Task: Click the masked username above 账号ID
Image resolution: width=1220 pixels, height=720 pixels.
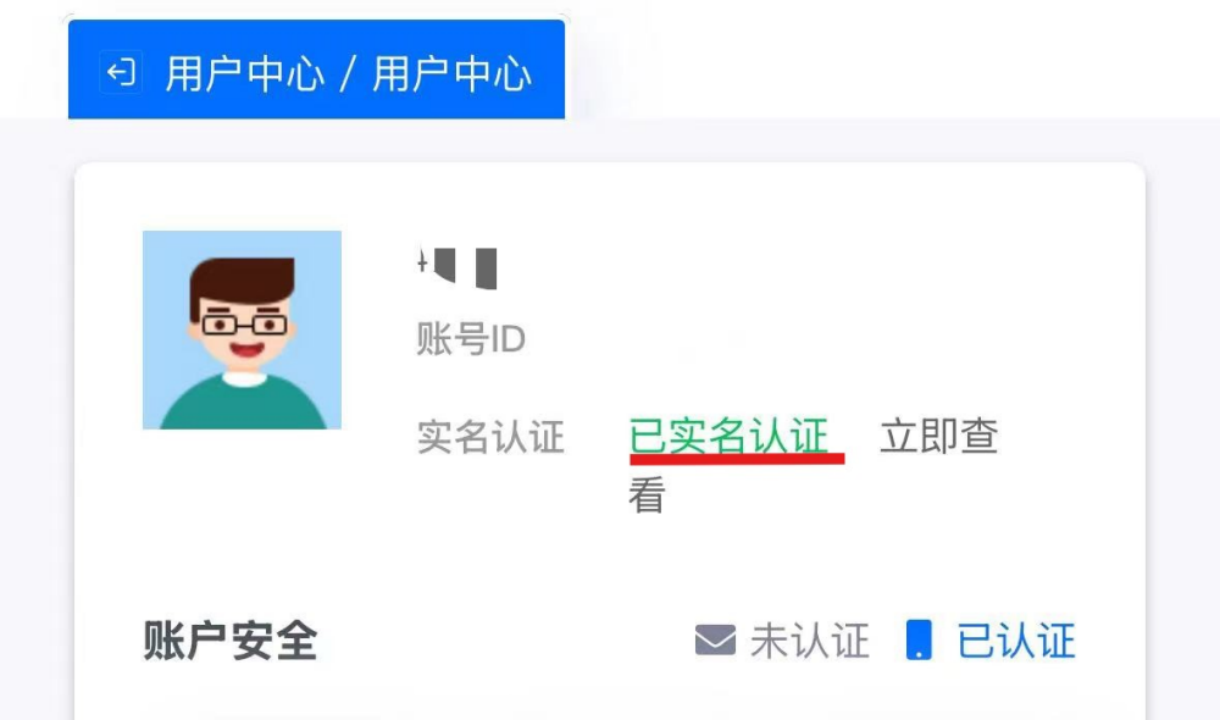Action: 457,269
